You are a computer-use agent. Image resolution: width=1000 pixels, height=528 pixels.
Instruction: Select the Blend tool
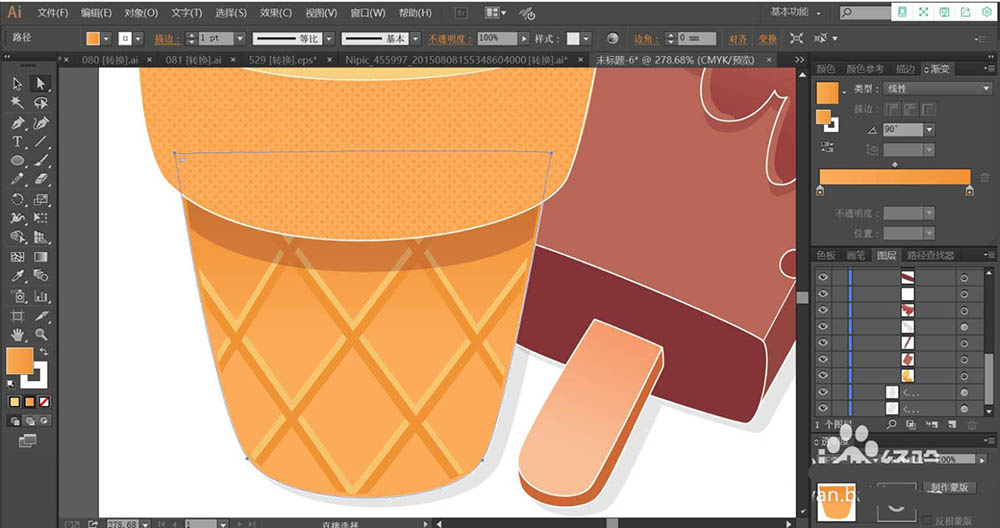[x=41, y=276]
